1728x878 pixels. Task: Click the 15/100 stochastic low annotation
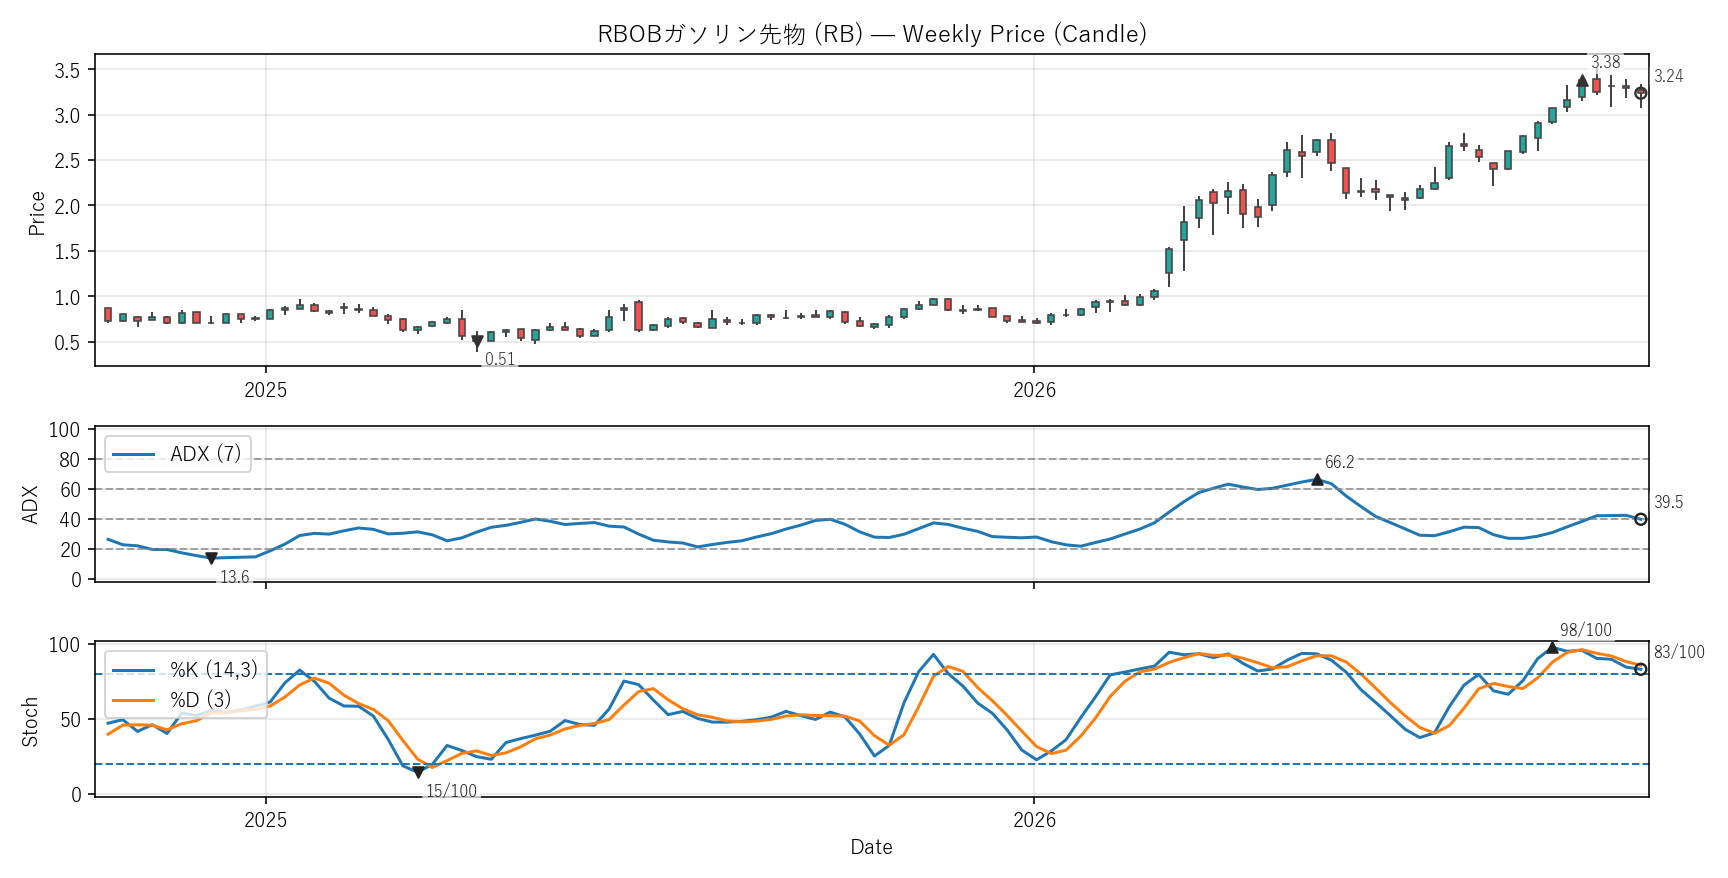click(452, 791)
